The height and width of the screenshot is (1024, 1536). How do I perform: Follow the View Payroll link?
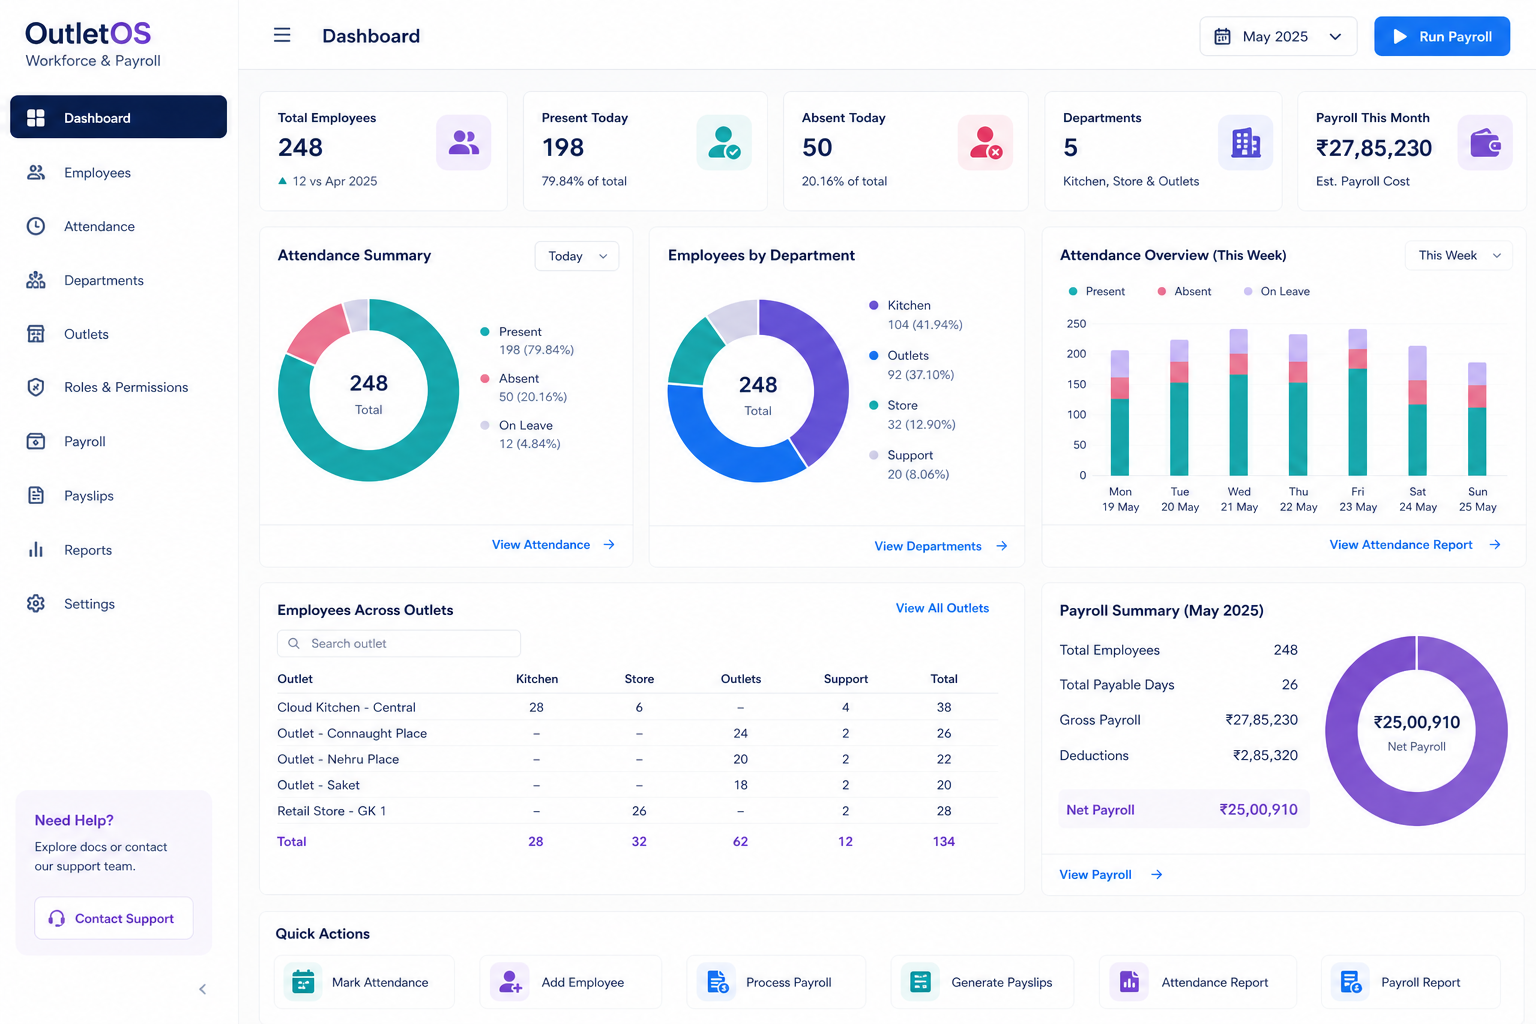(1111, 875)
